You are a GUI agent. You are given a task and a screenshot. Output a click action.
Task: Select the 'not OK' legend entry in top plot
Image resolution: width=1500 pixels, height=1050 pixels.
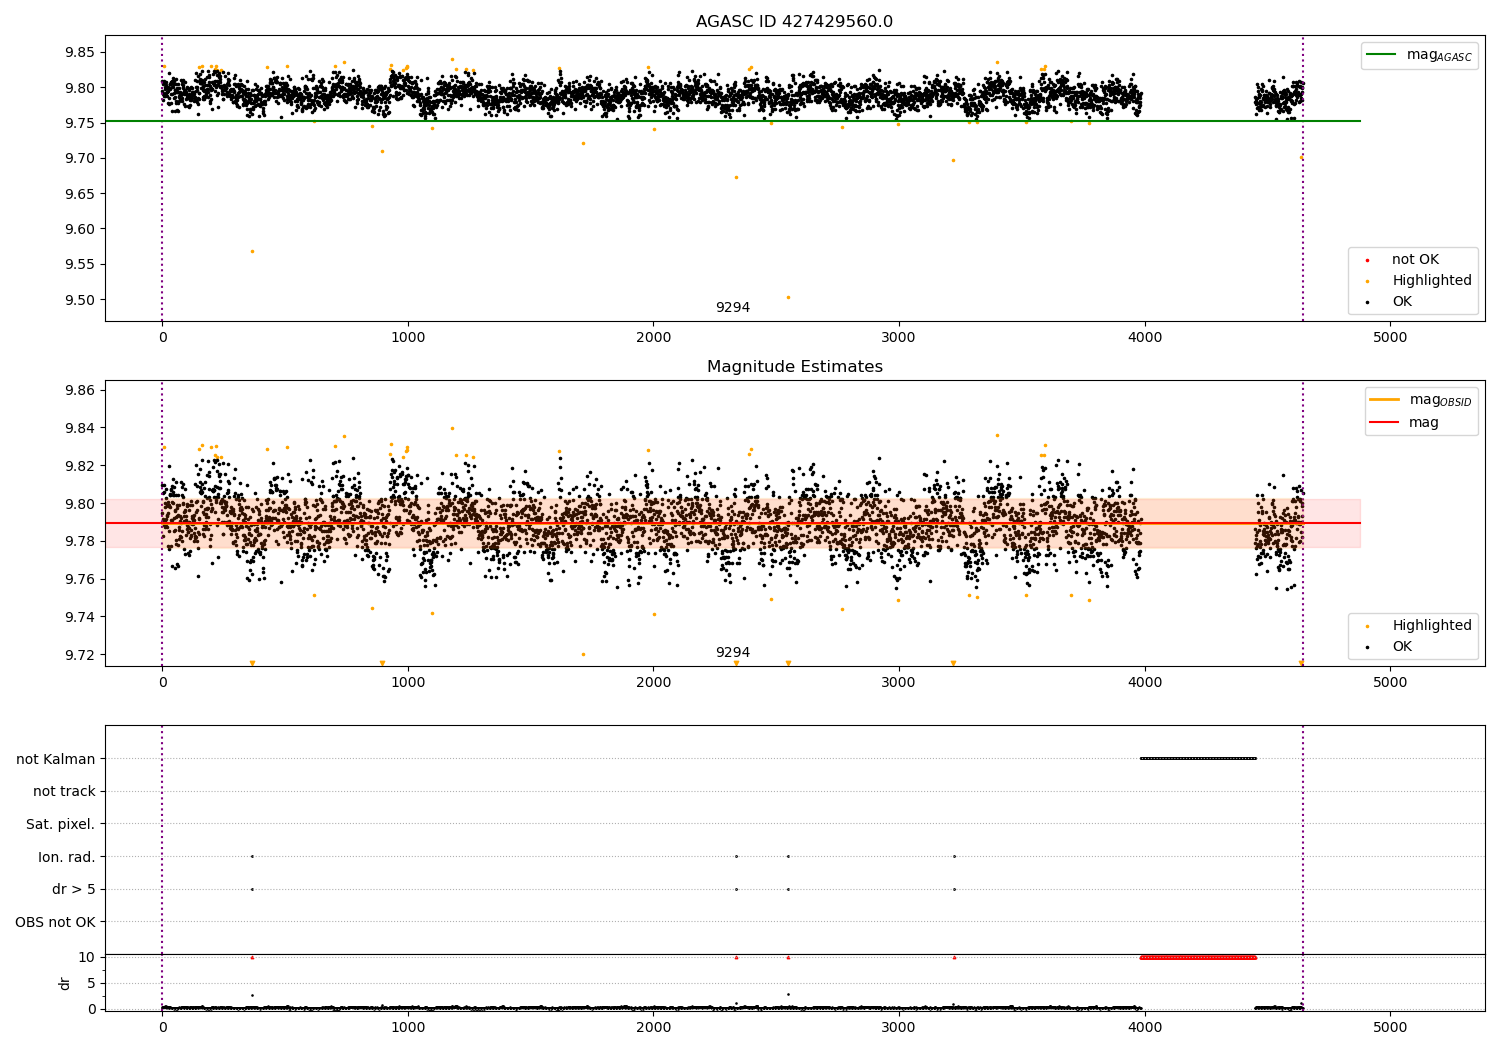click(x=1415, y=260)
